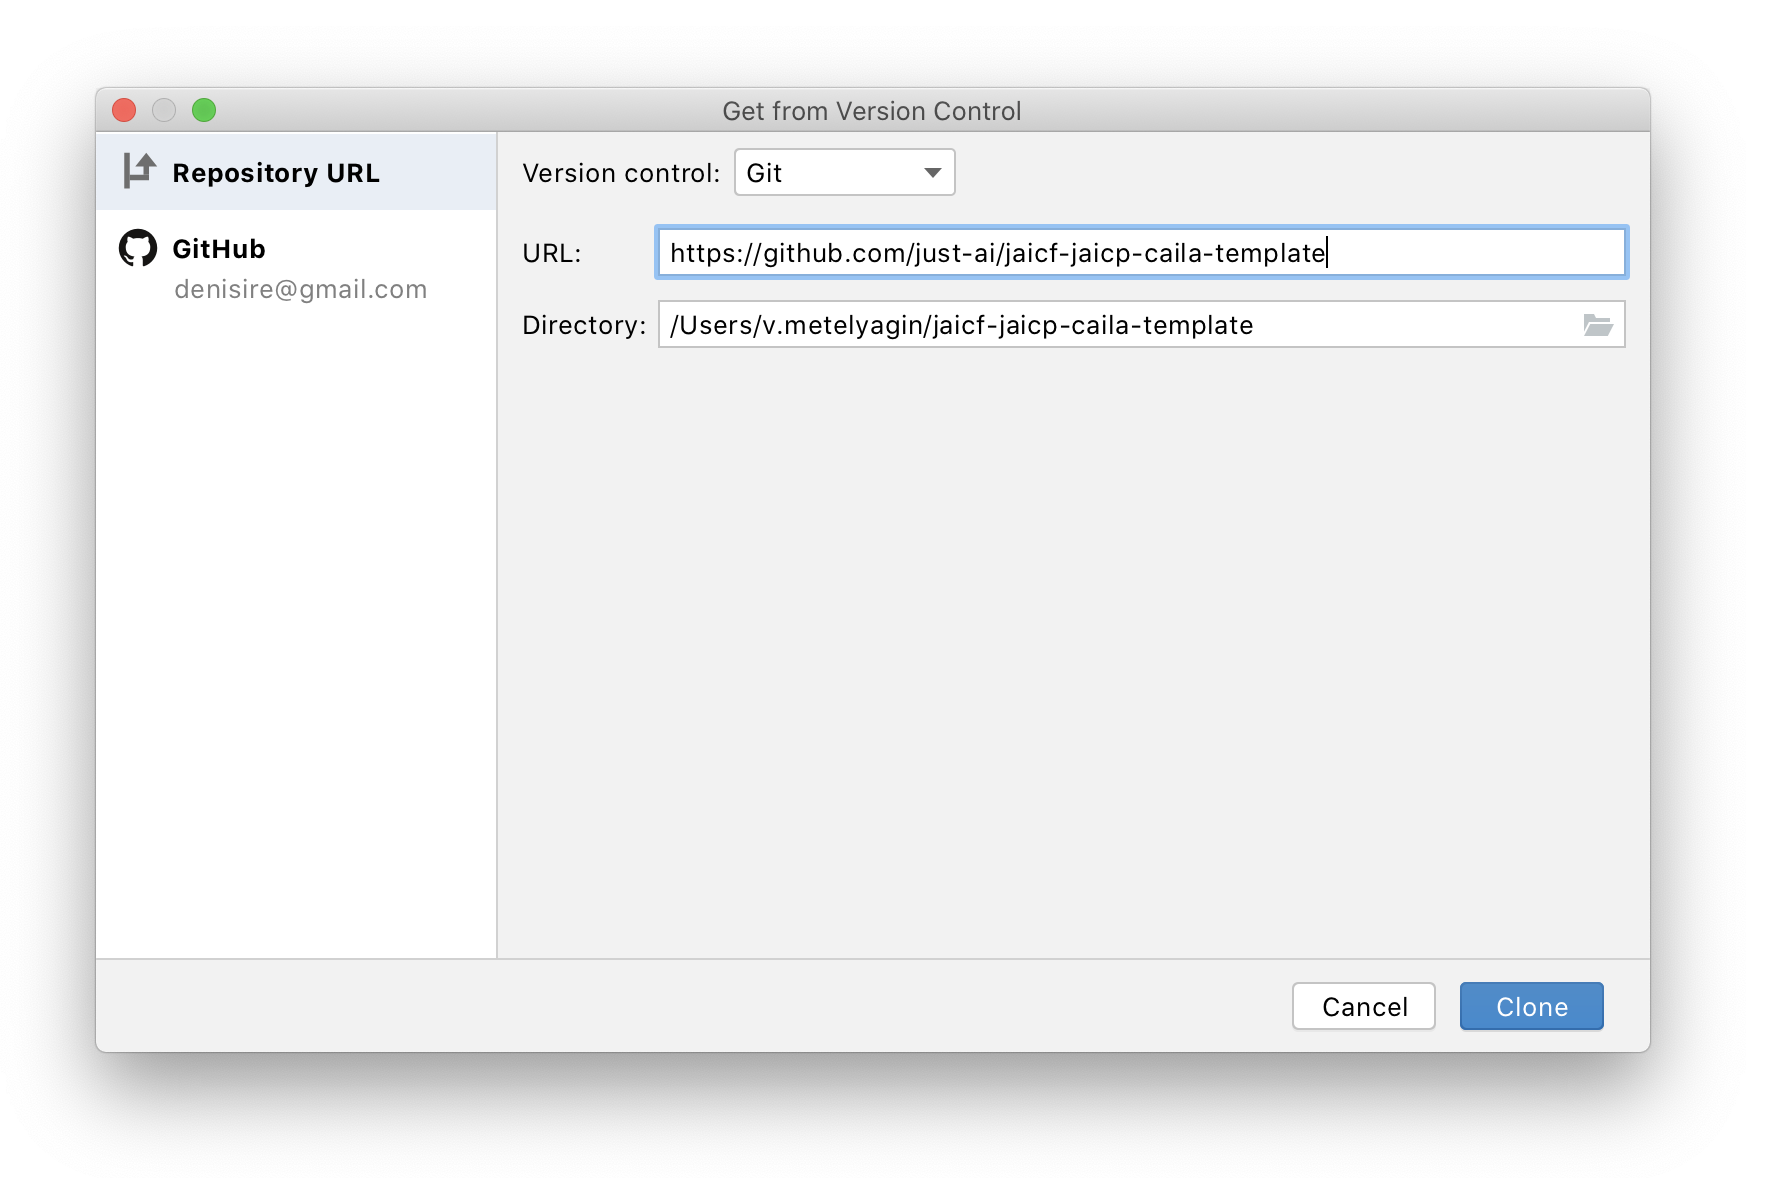The height and width of the screenshot is (1178, 1778).
Task: Open the Version control Git dropdown
Action: click(844, 172)
